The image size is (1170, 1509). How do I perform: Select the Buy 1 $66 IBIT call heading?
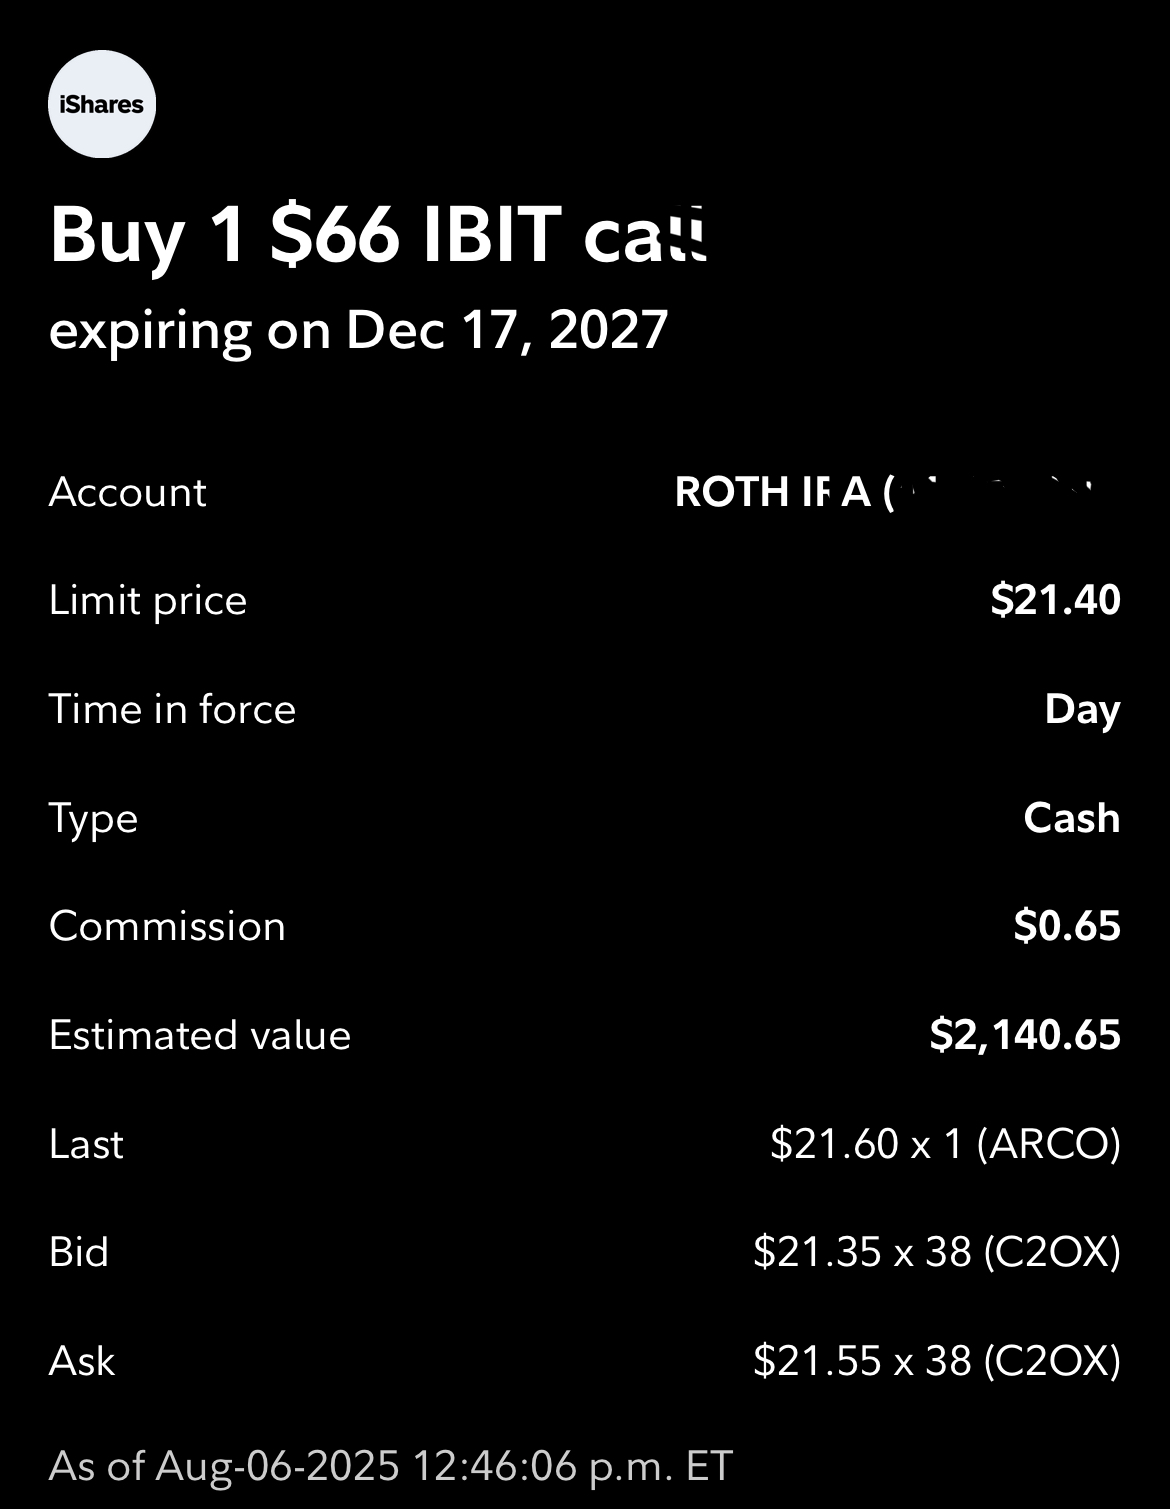[x=378, y=235]
